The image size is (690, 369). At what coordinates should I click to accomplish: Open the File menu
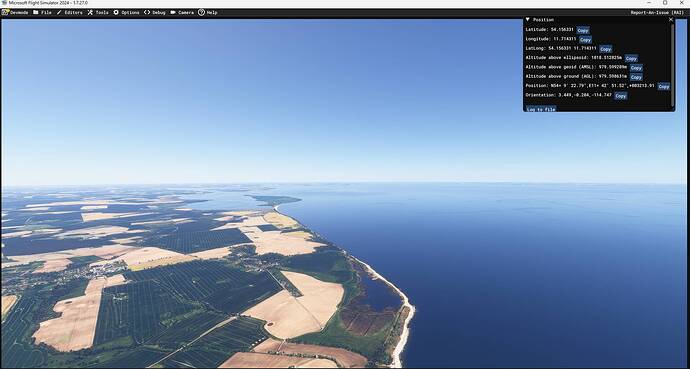coord(42,13)
